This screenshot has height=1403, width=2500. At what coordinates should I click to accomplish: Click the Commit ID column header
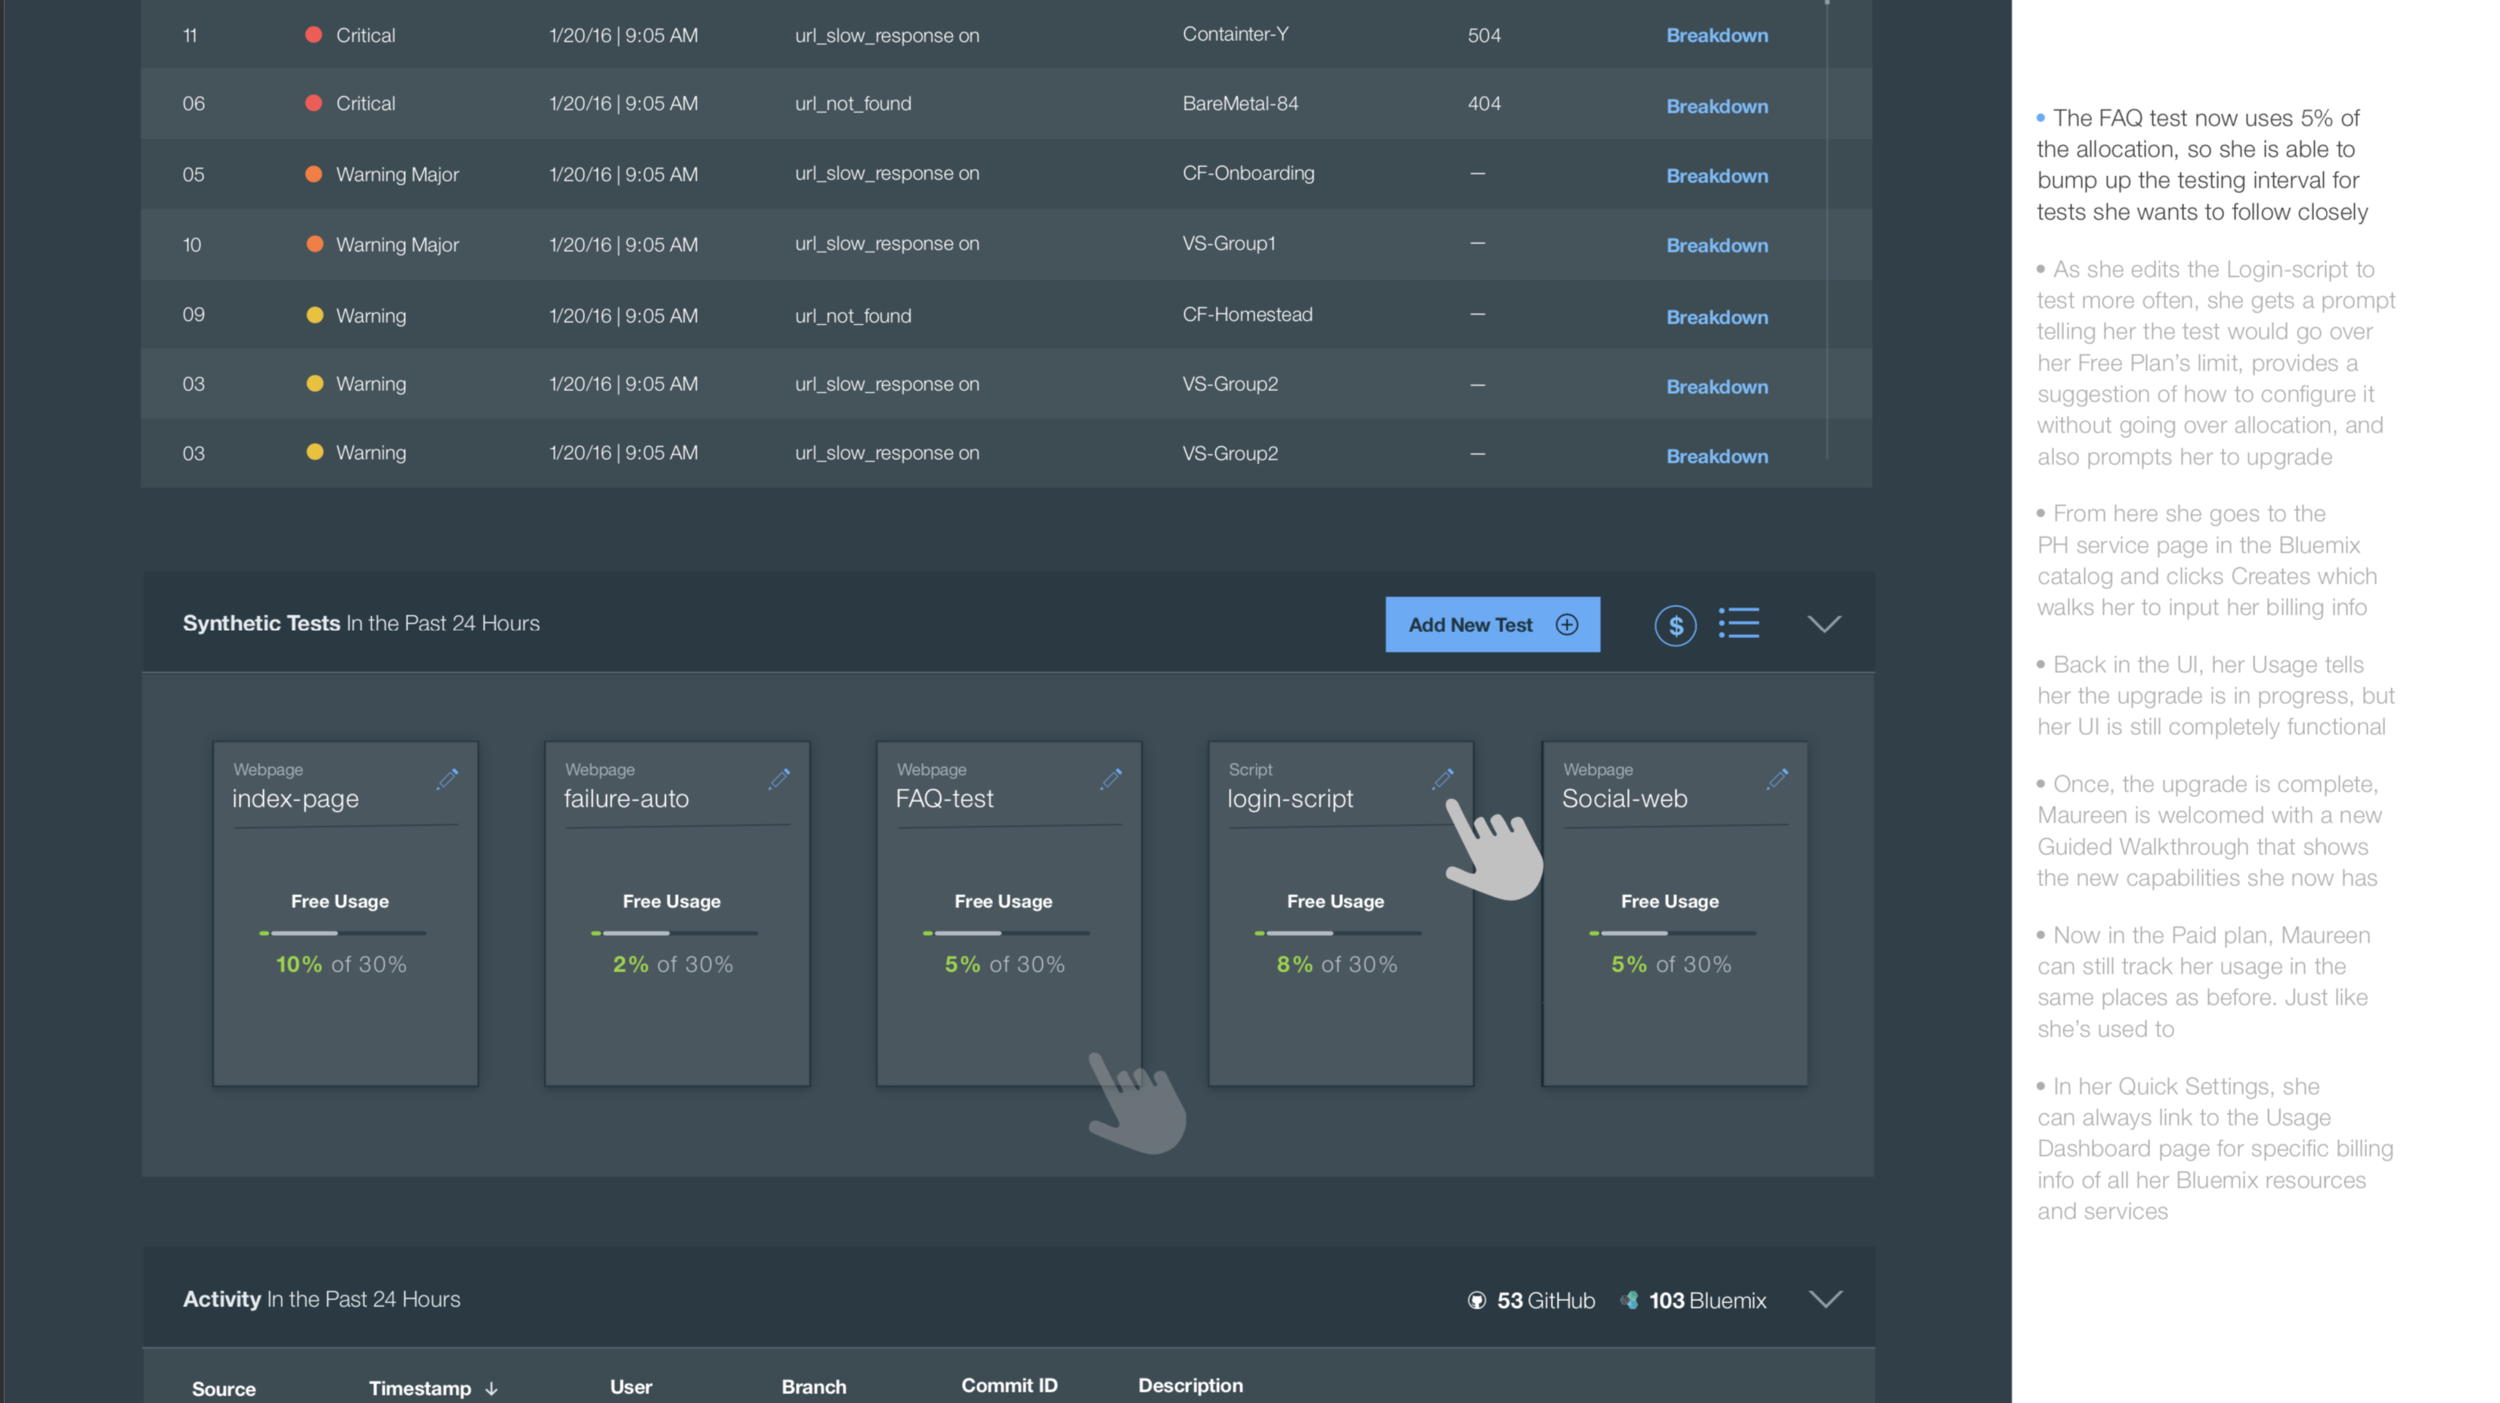[x=1008, y=1385]
